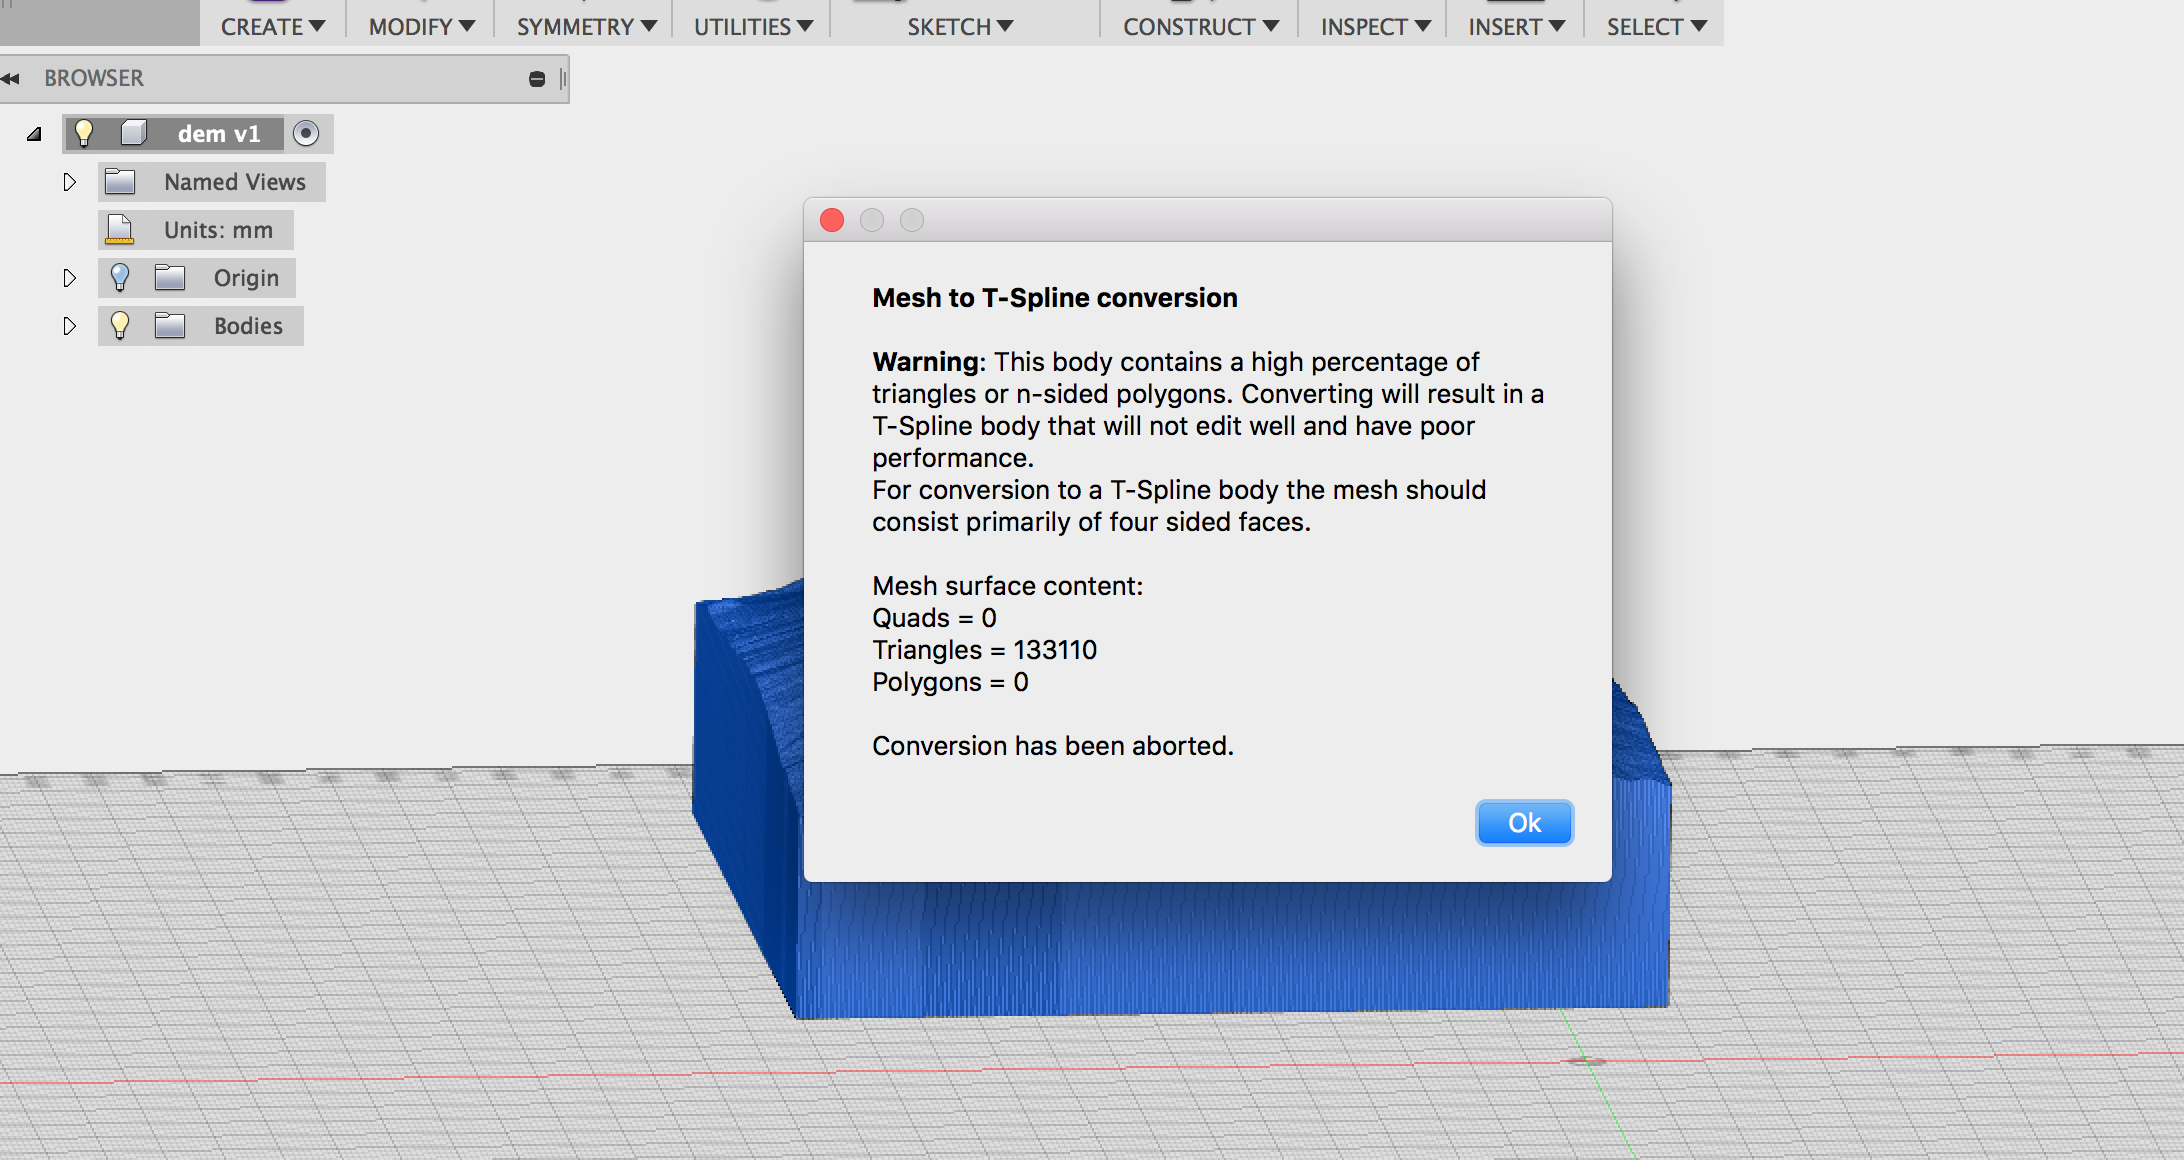Click the Named Views folder icon
This screenshot has width=2184, height=1160.
point(120,182)
